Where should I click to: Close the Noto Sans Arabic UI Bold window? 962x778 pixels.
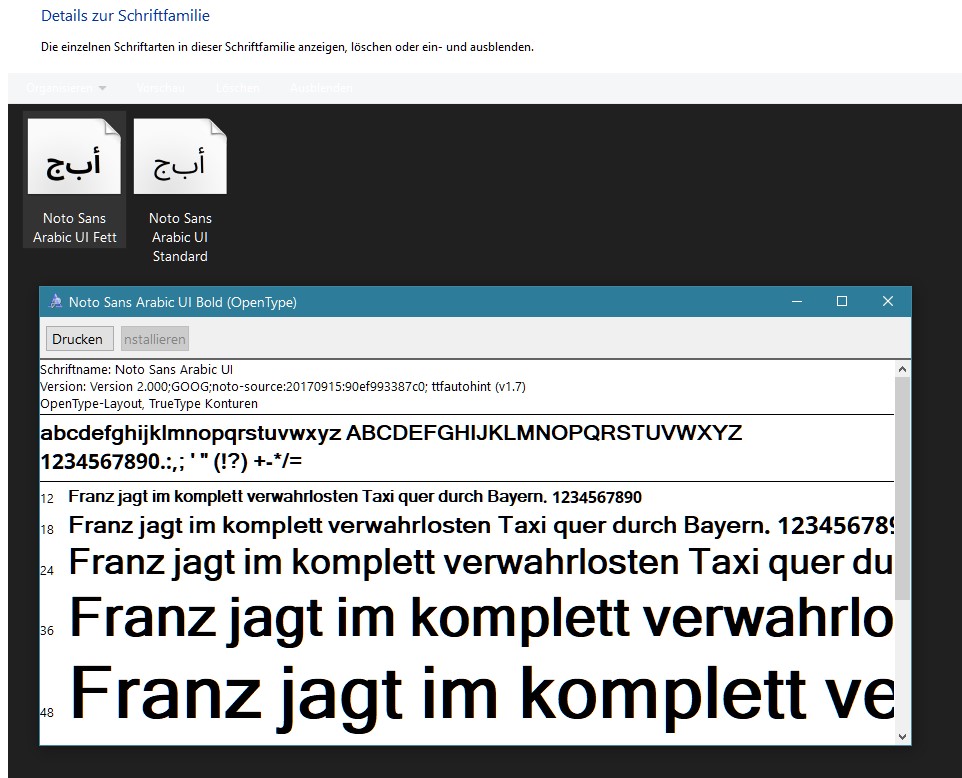(x=887, y=302)
